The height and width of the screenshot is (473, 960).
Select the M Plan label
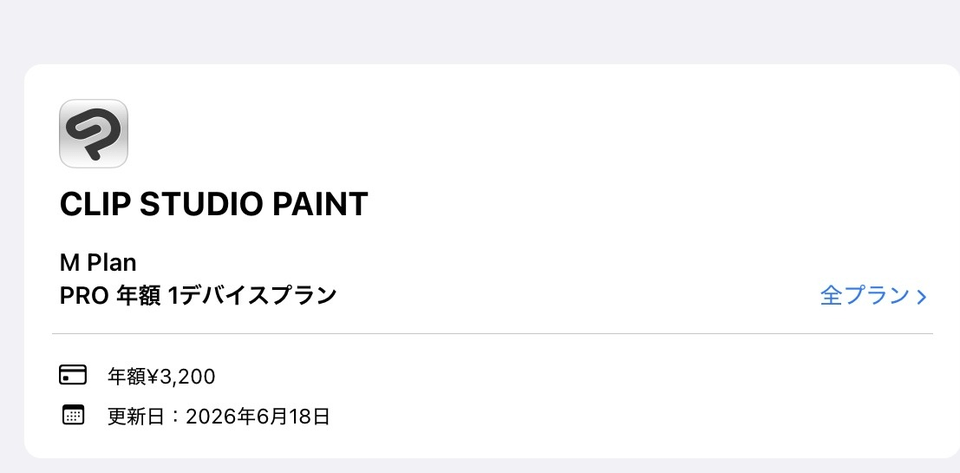tap(98, 263)
